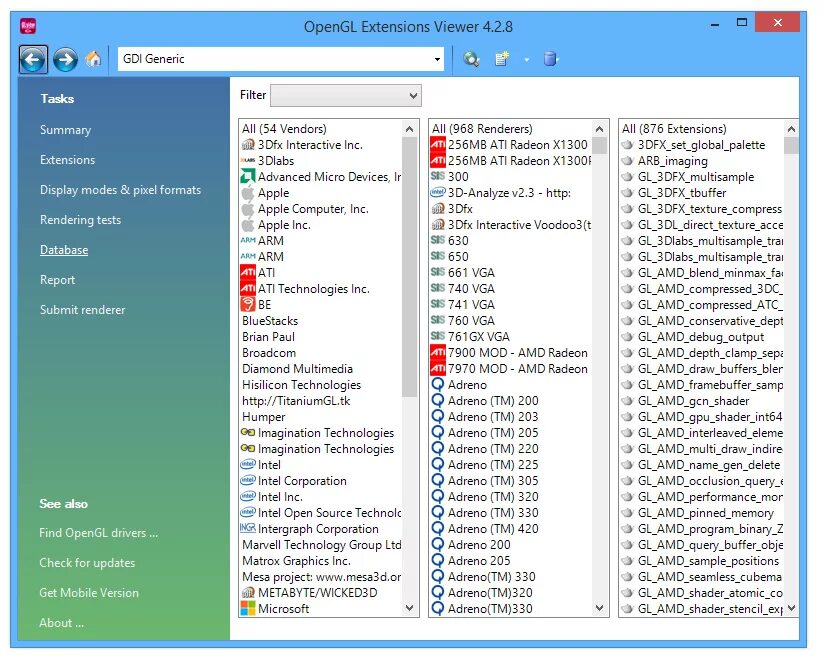
Task: Open the Database task
Action: pos(64,250)
